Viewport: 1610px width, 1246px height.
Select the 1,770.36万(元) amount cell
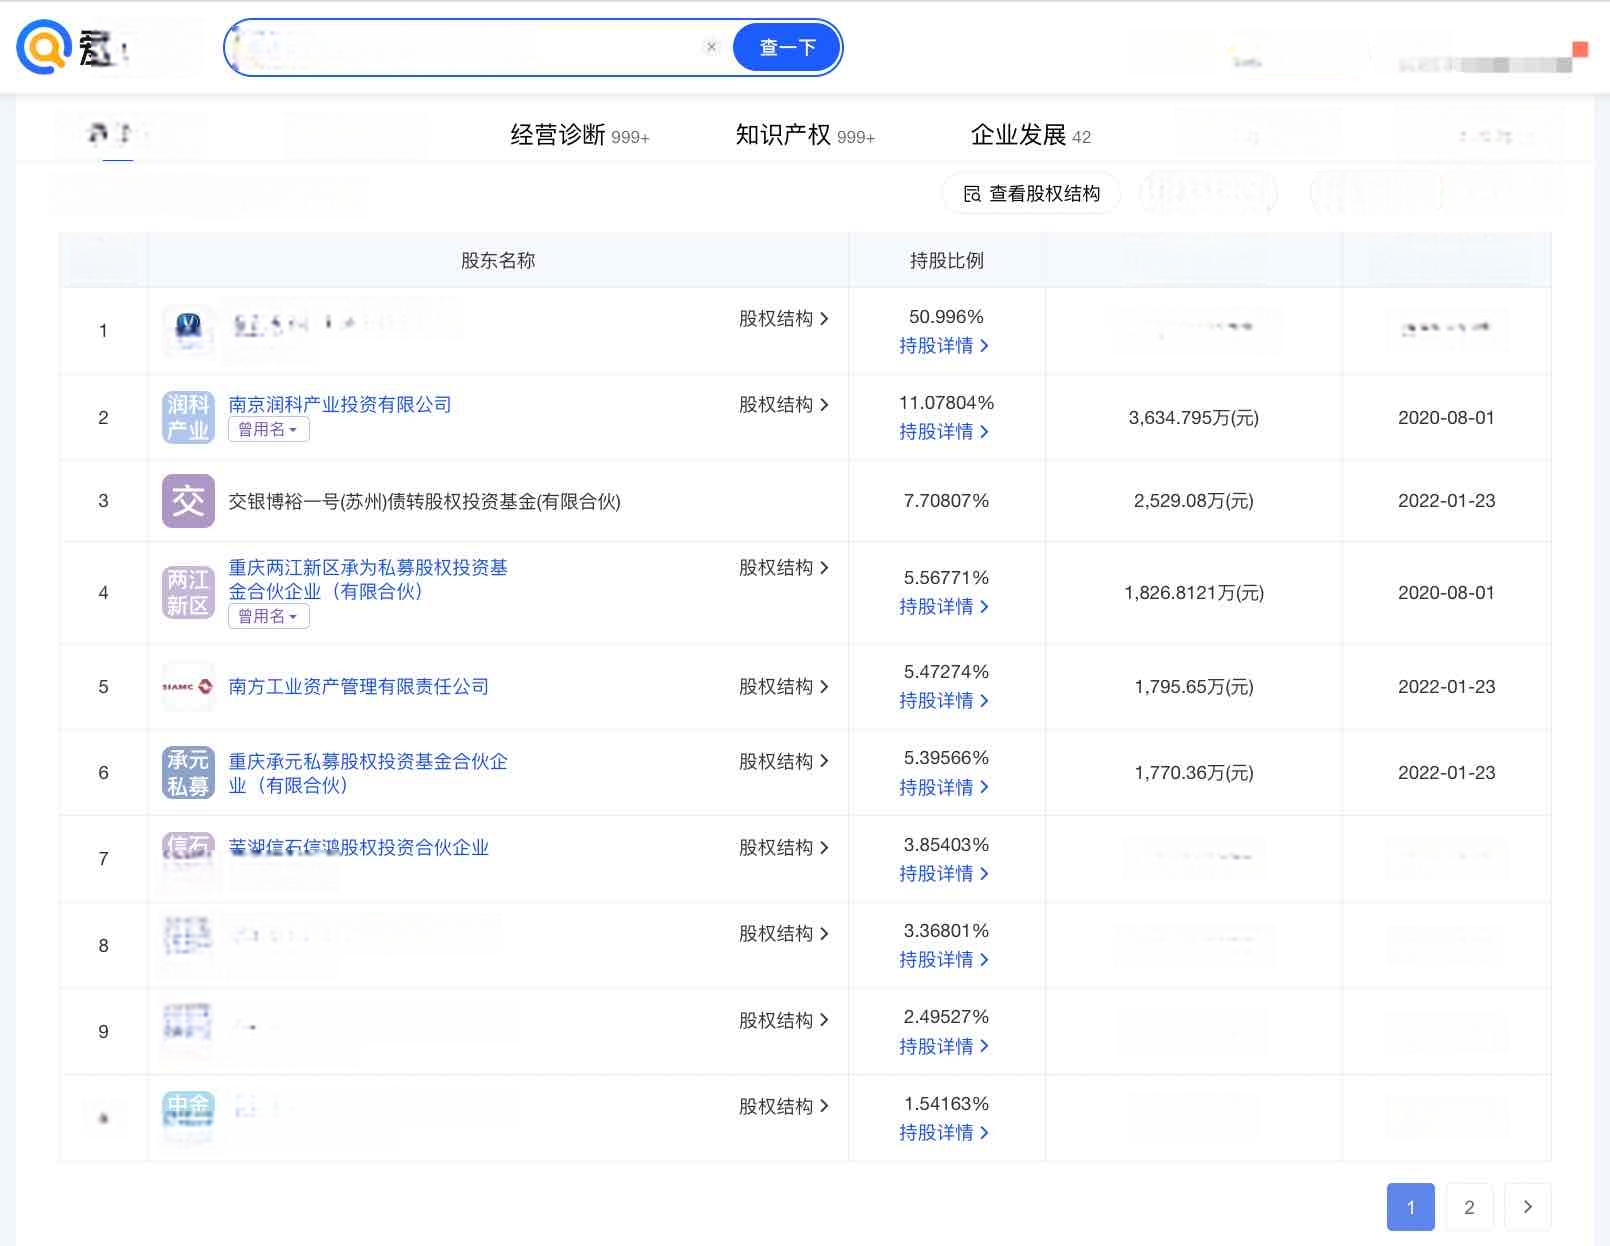pos(1194,773)
